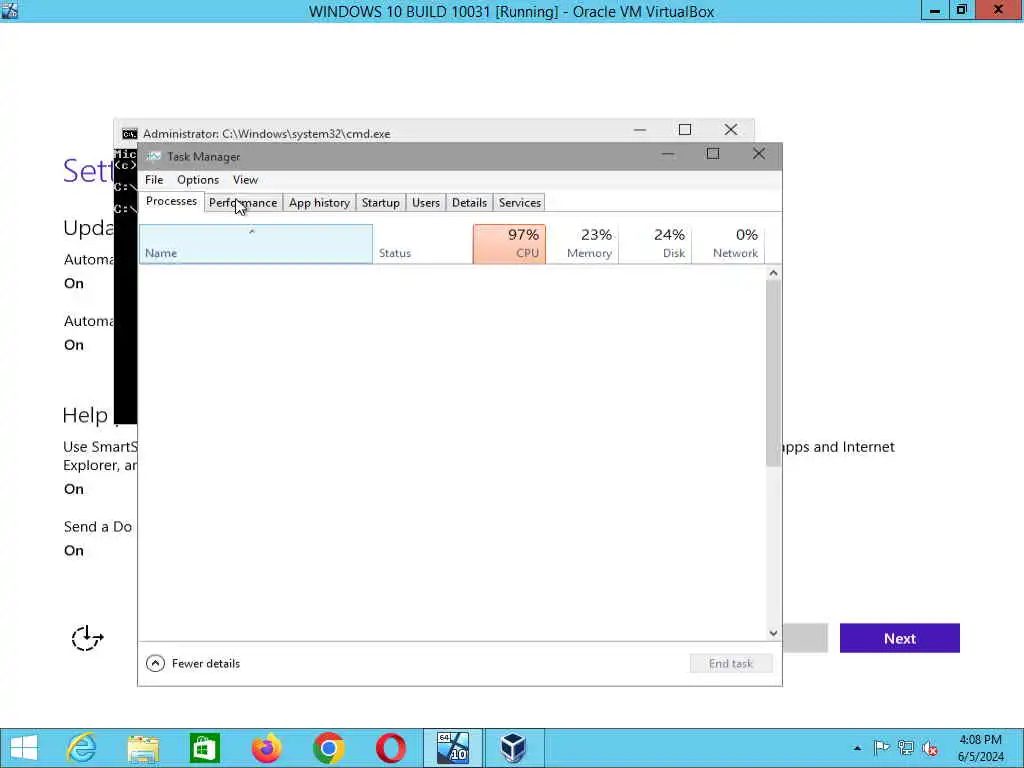Close the Task Manager window
1024x768 pixels.
point(758,155)
